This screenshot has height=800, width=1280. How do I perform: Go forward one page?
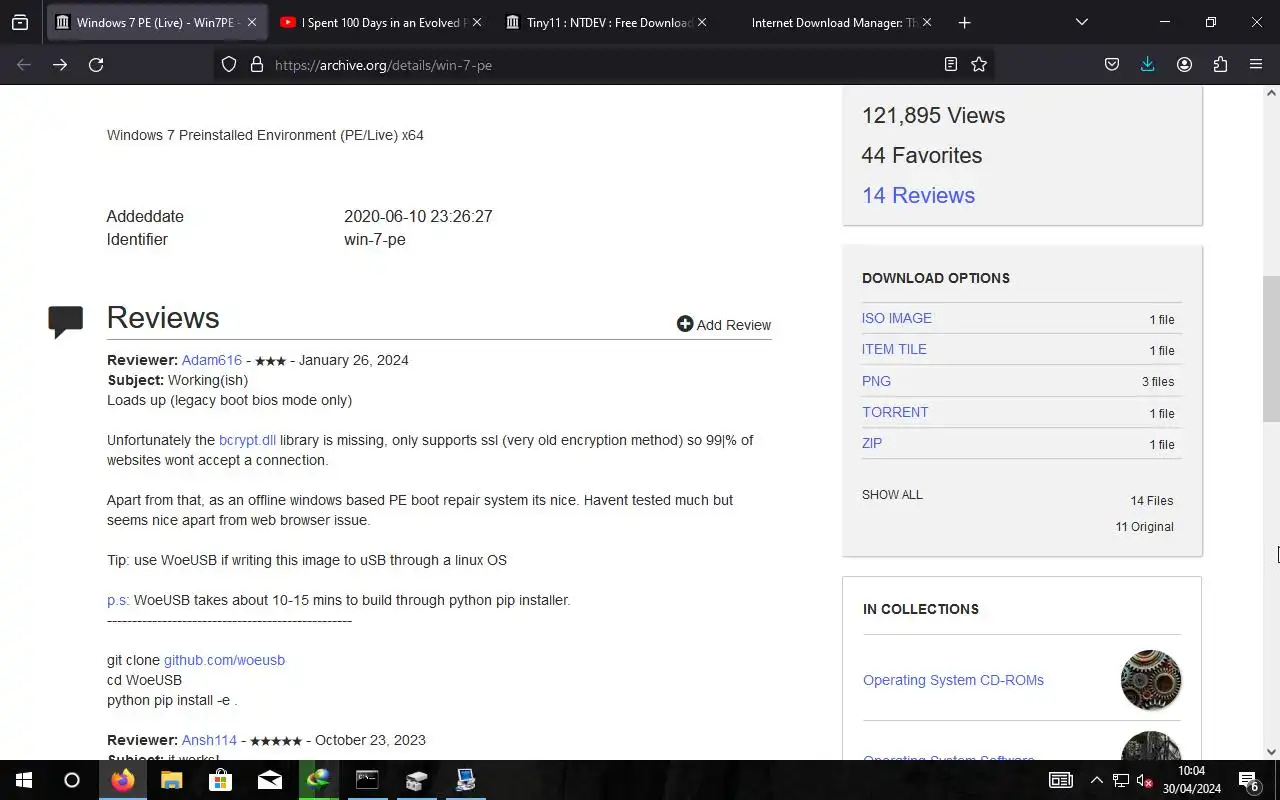coord(60,64)
